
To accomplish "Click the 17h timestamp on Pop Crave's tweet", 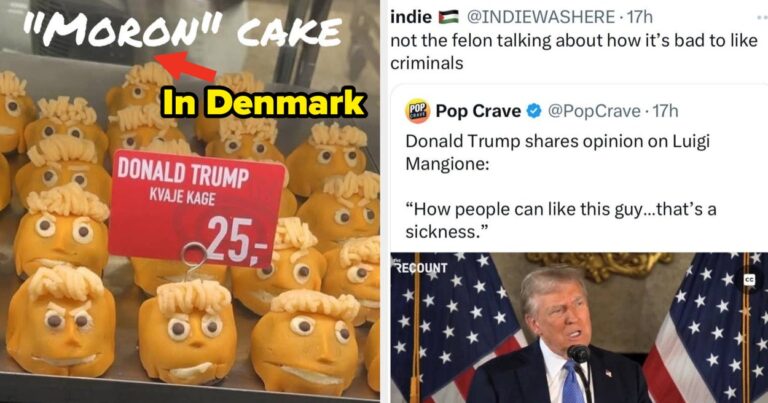I will pyautogui.click(x=665, y=112).
